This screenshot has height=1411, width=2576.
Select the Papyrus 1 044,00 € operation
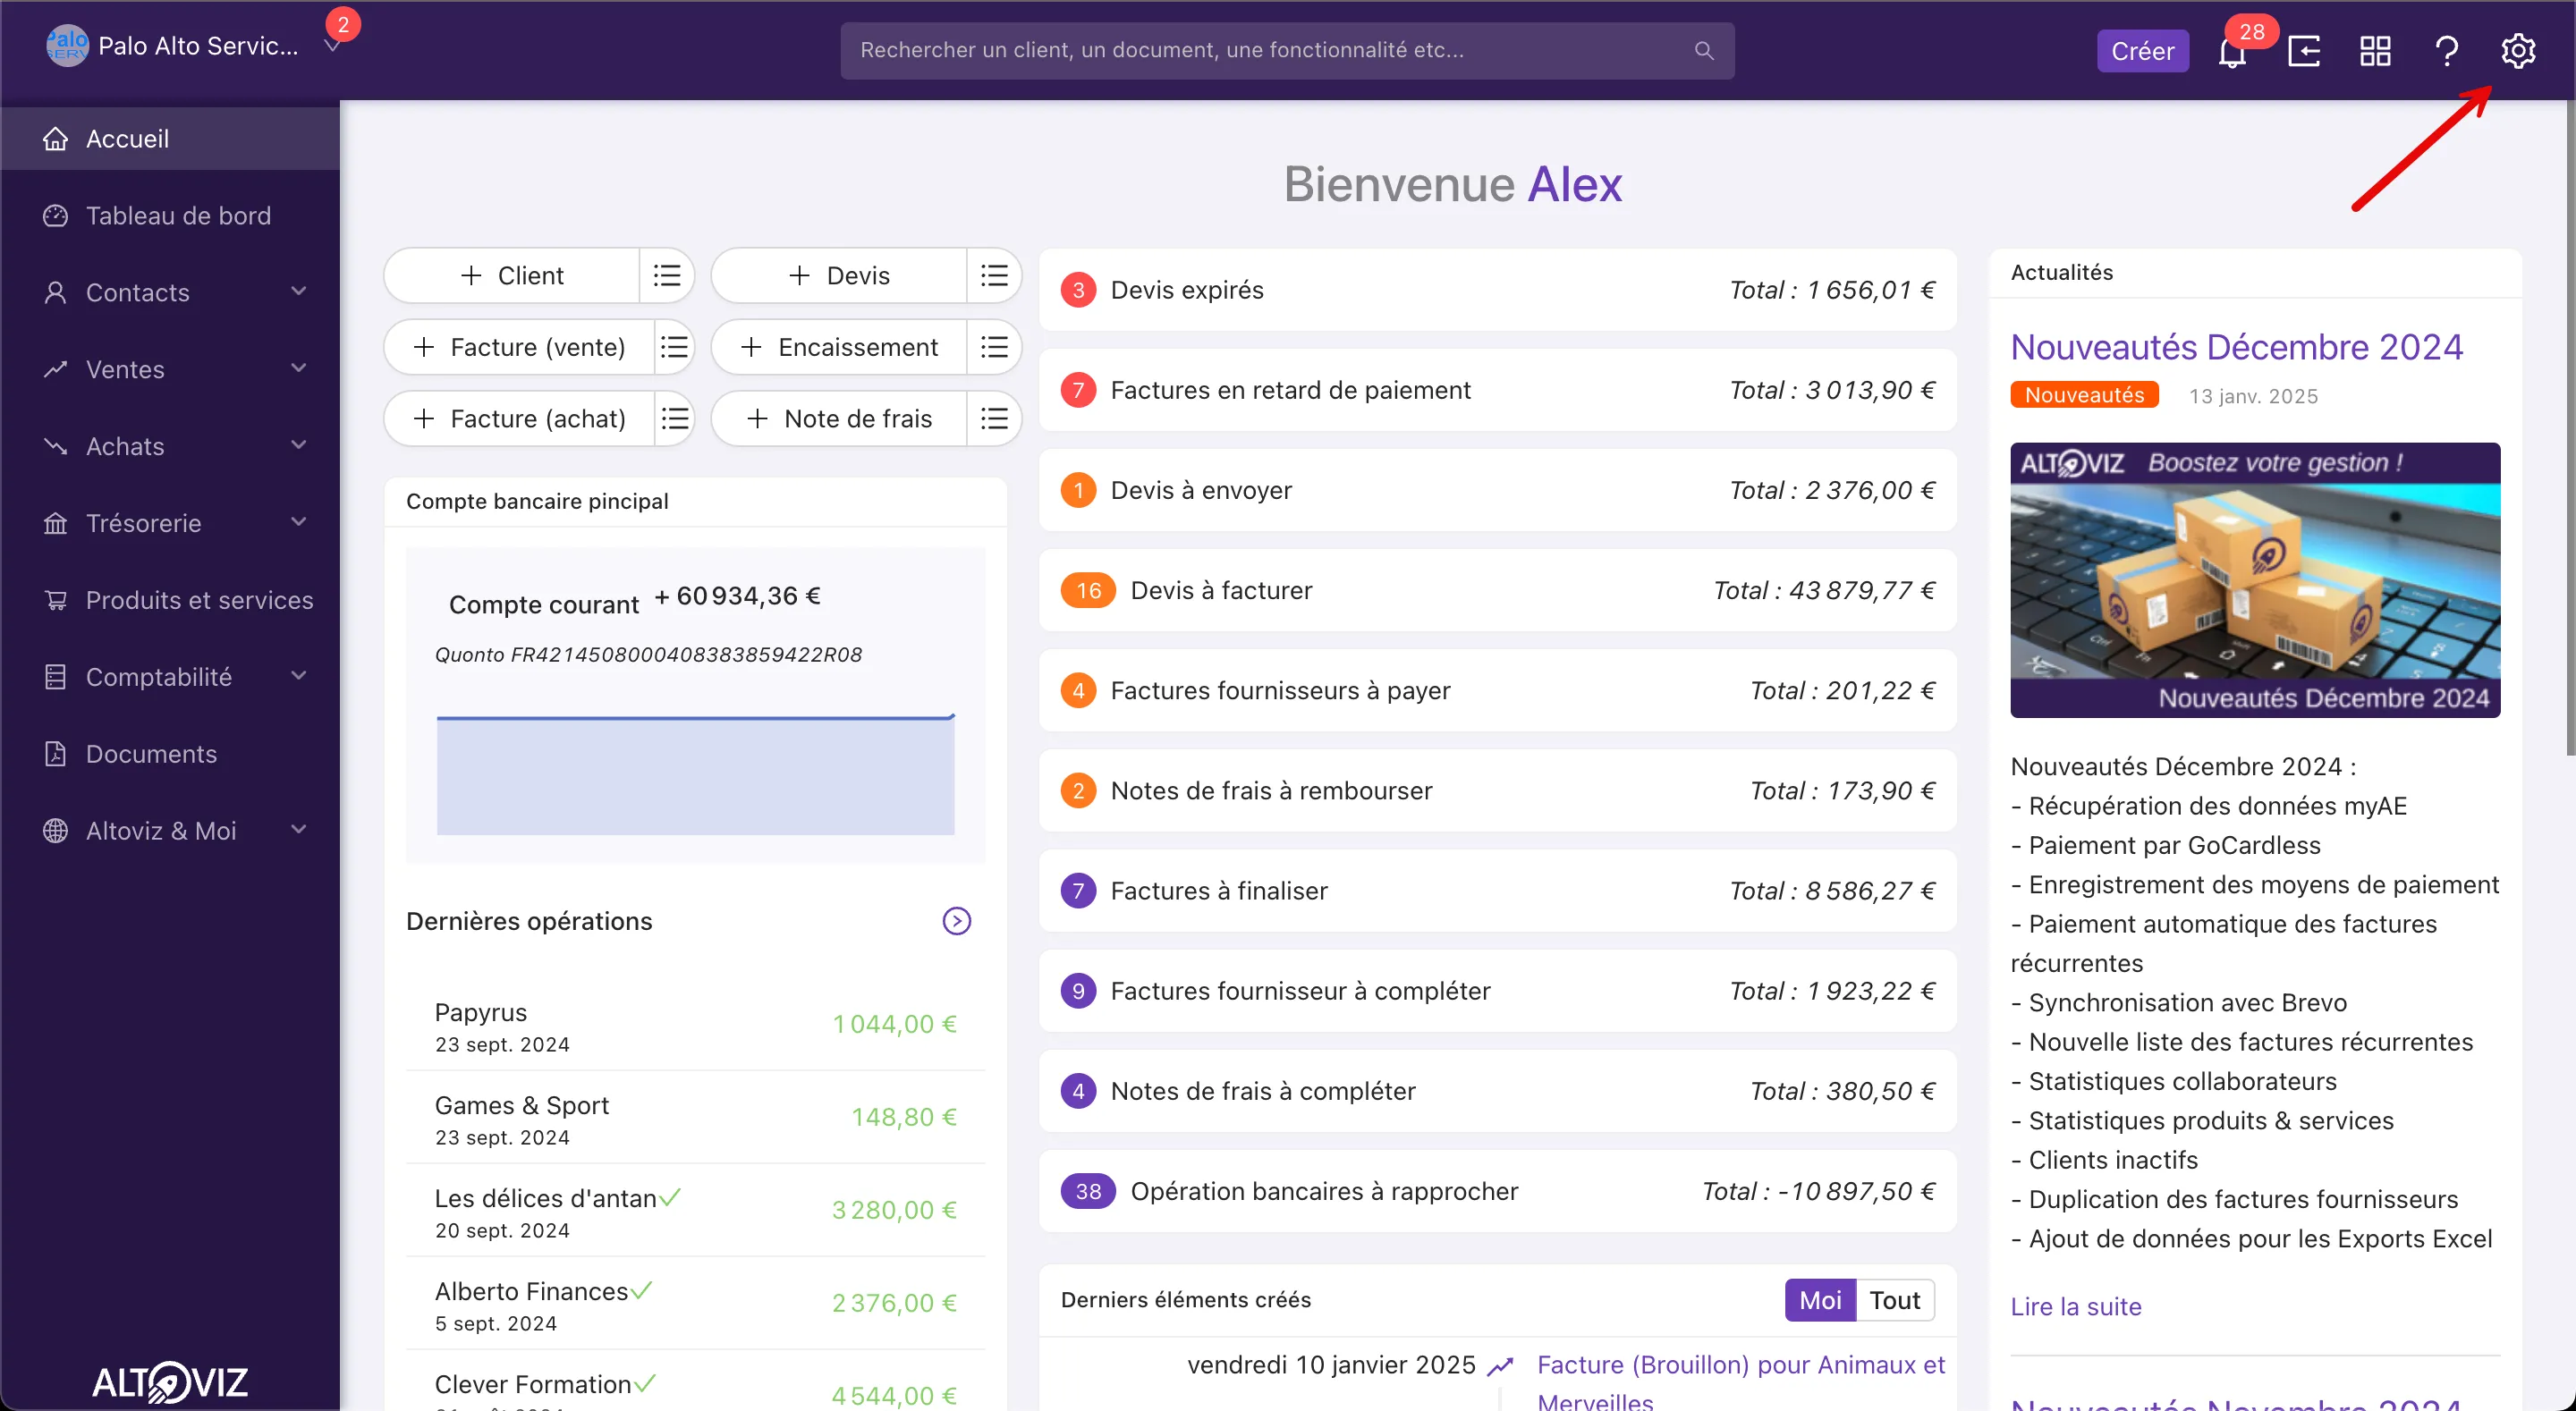click(x=695, y=1025)
